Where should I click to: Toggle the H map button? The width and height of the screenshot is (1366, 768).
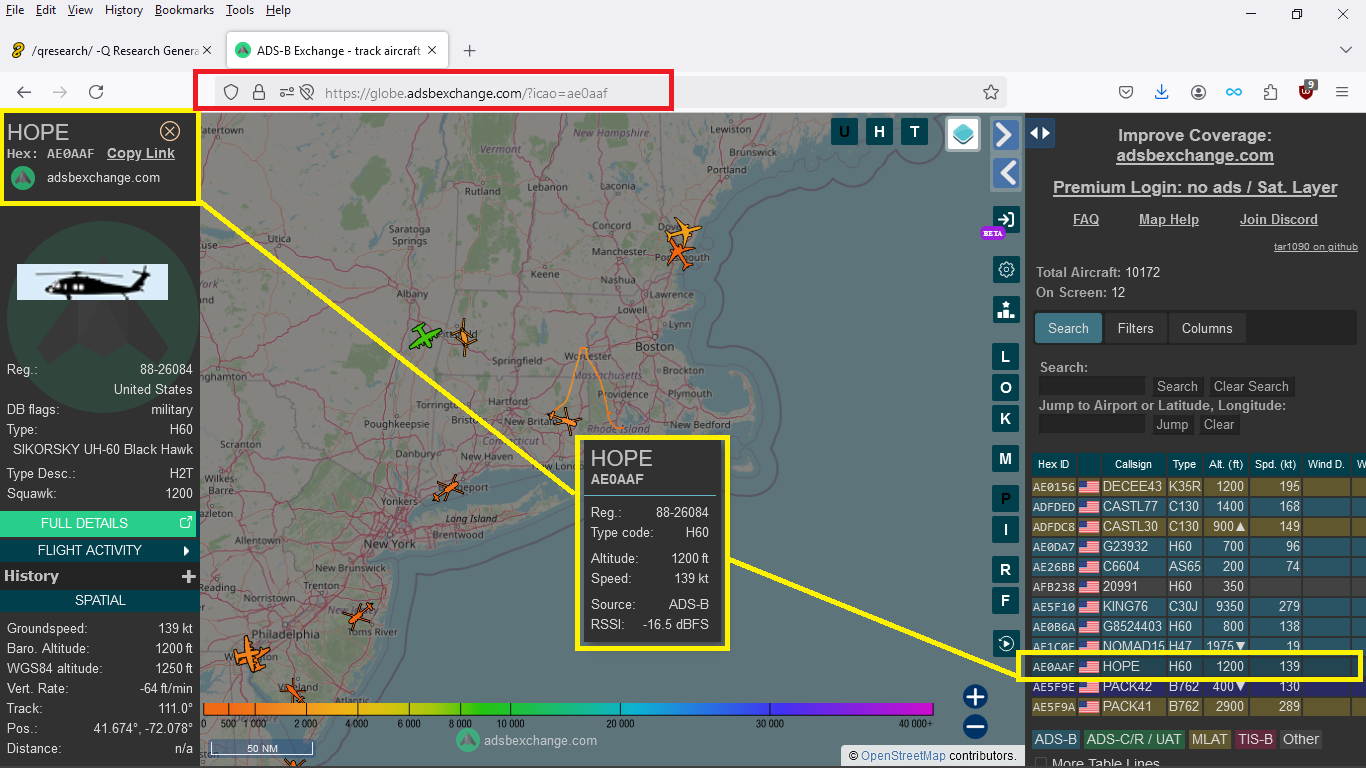click(879, 131)
